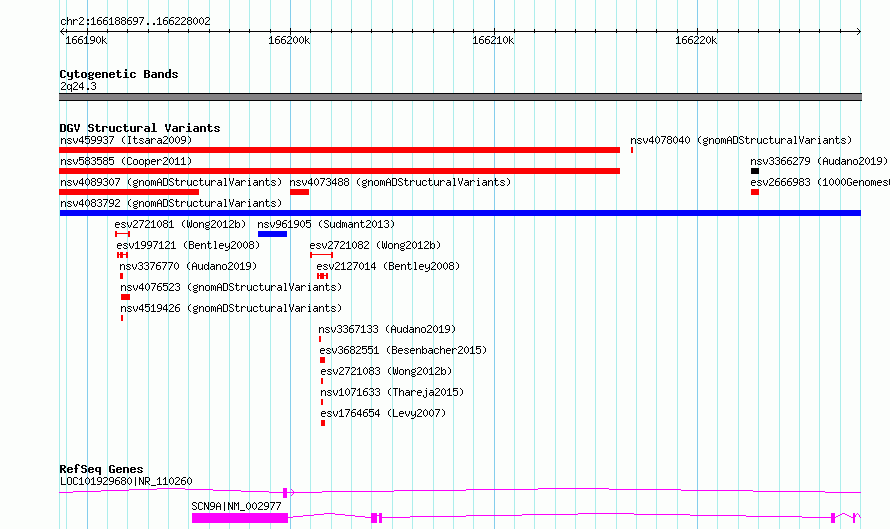890x529 pixels.
Task: Open esv1764654 (Levy2007) label
Action: [x=383, y=413]
